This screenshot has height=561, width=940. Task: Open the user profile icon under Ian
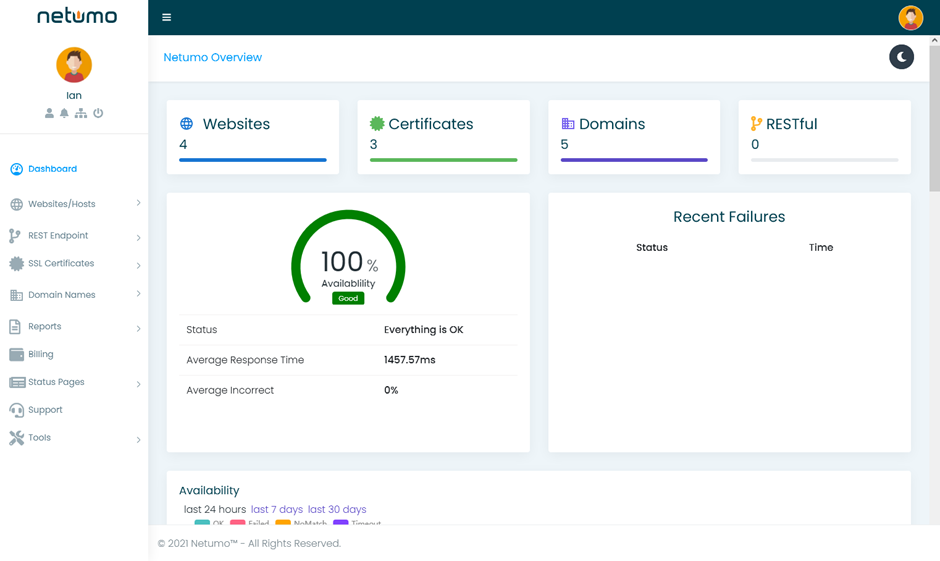click(x=49, y=113)
